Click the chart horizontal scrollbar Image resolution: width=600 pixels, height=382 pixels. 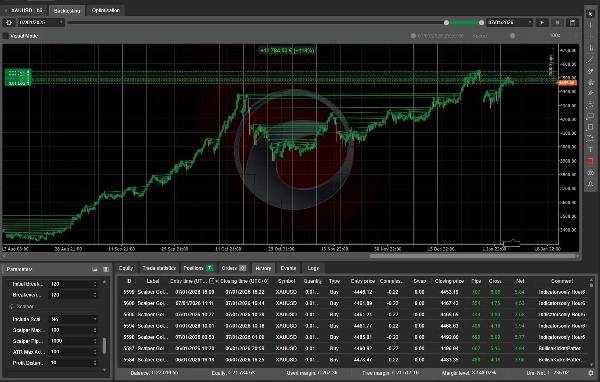[472, 256]
